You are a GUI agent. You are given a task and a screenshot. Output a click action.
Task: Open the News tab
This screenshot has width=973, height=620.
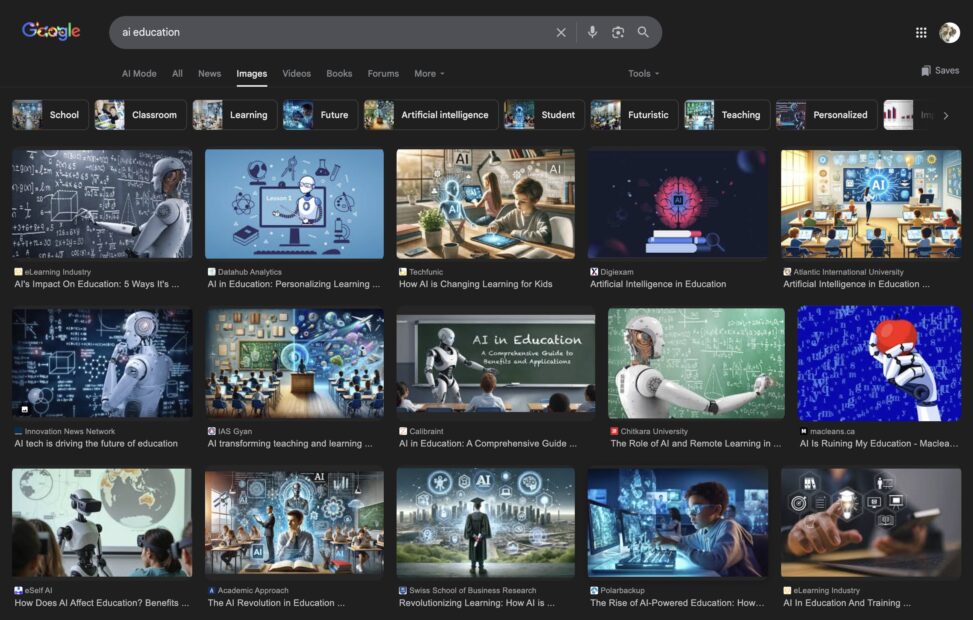click(x=210, y=73)
